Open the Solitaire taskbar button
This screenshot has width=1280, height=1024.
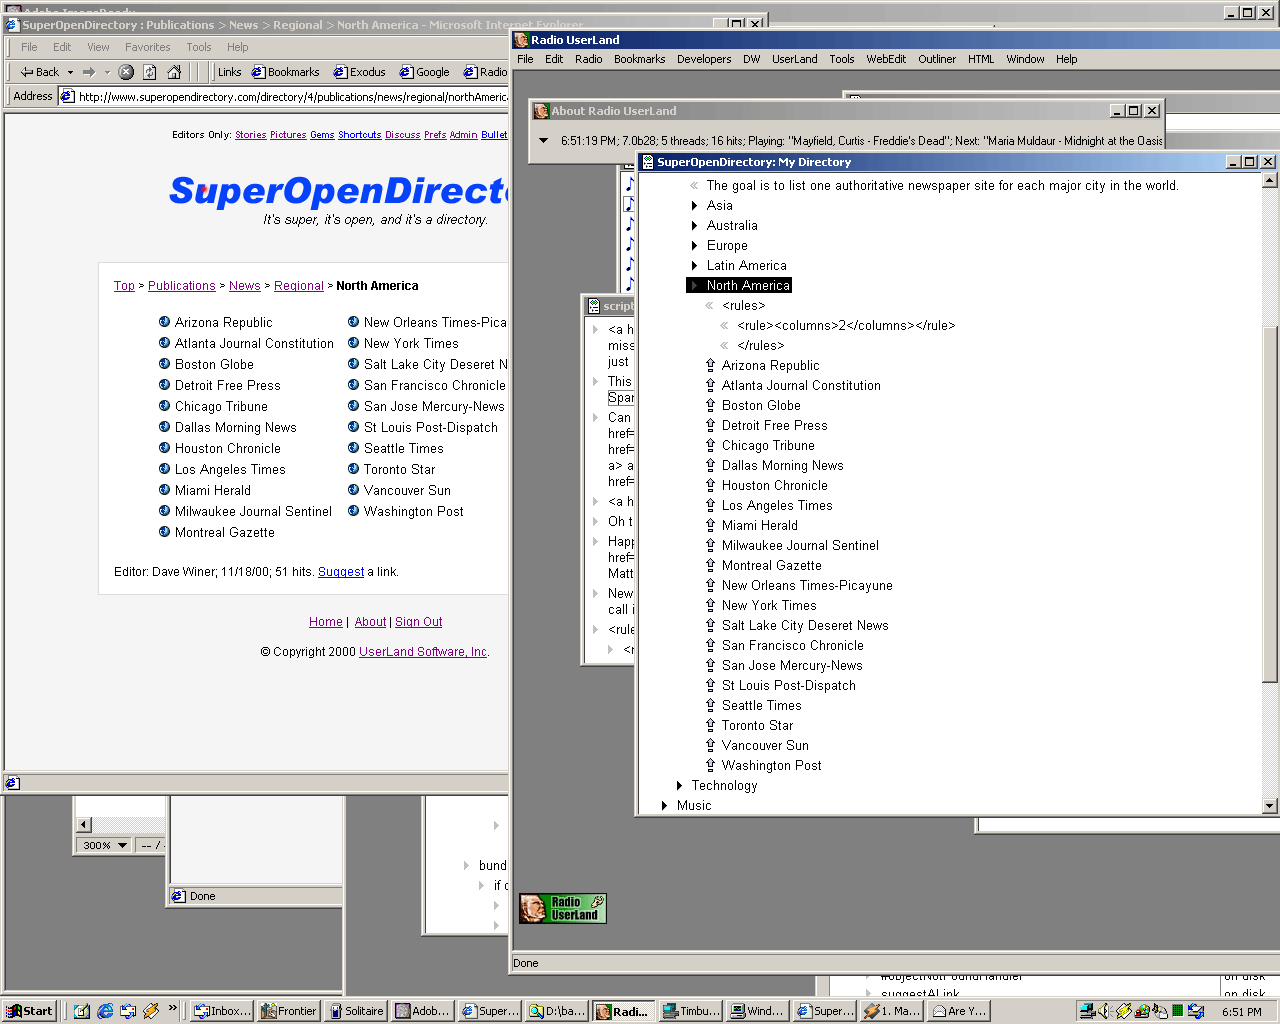(356, 1011)
